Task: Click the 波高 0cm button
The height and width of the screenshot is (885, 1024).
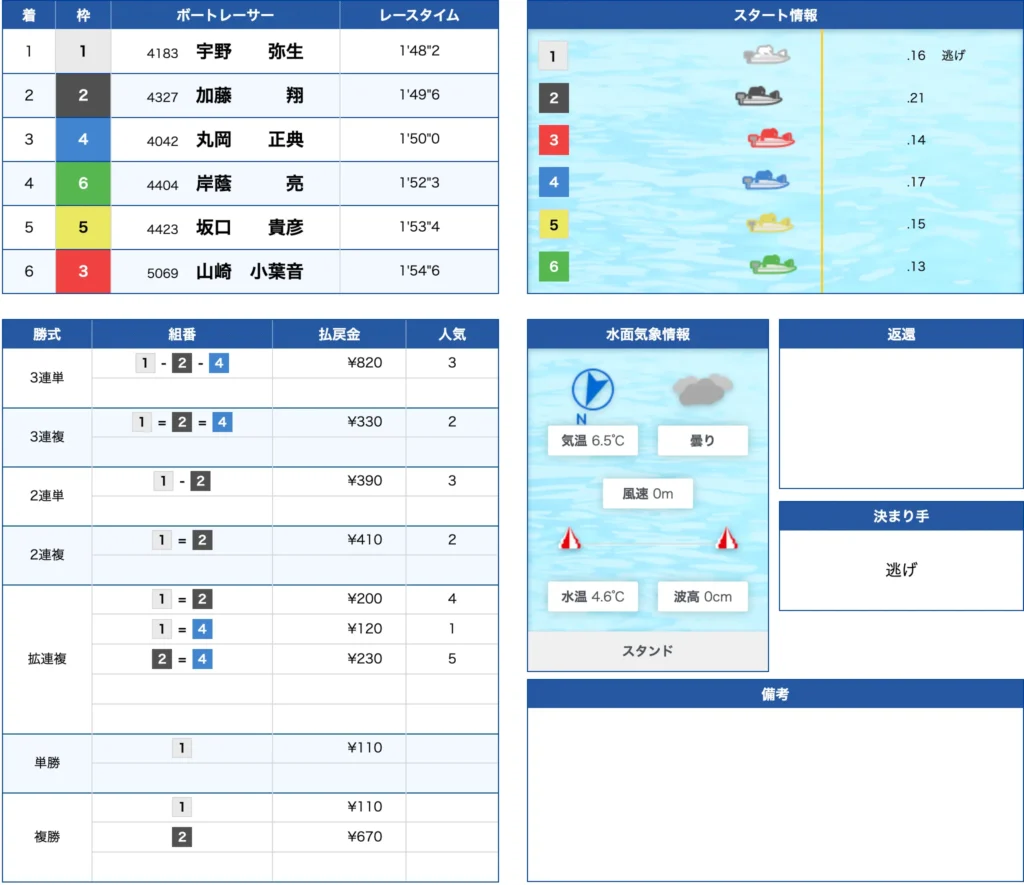Action: coord(702,596)
